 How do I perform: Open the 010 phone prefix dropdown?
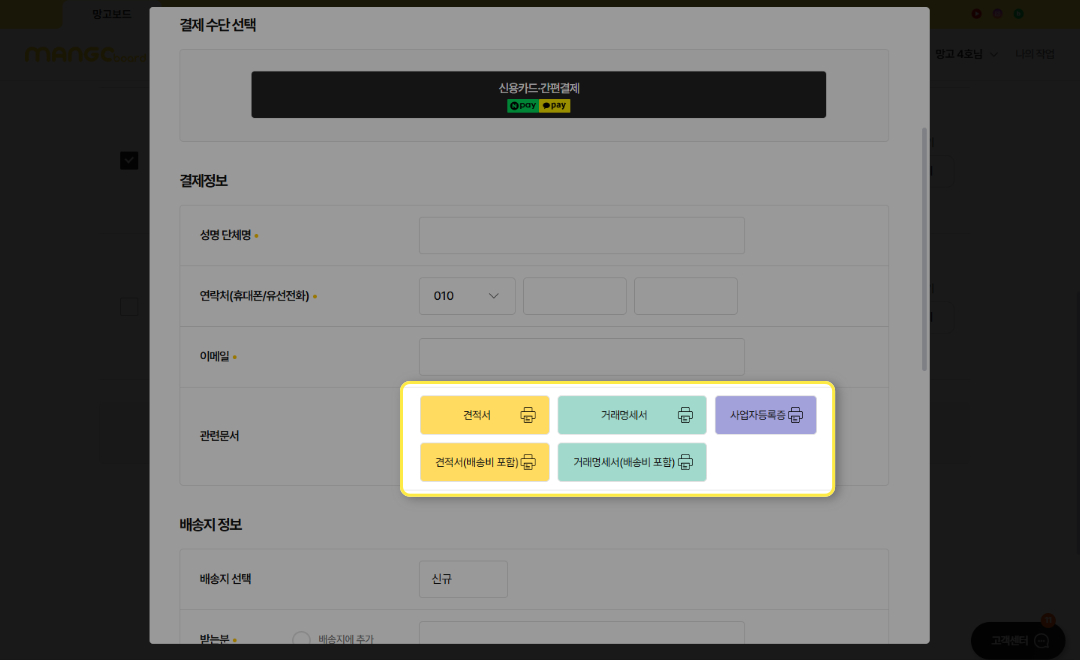pos(467,296)
